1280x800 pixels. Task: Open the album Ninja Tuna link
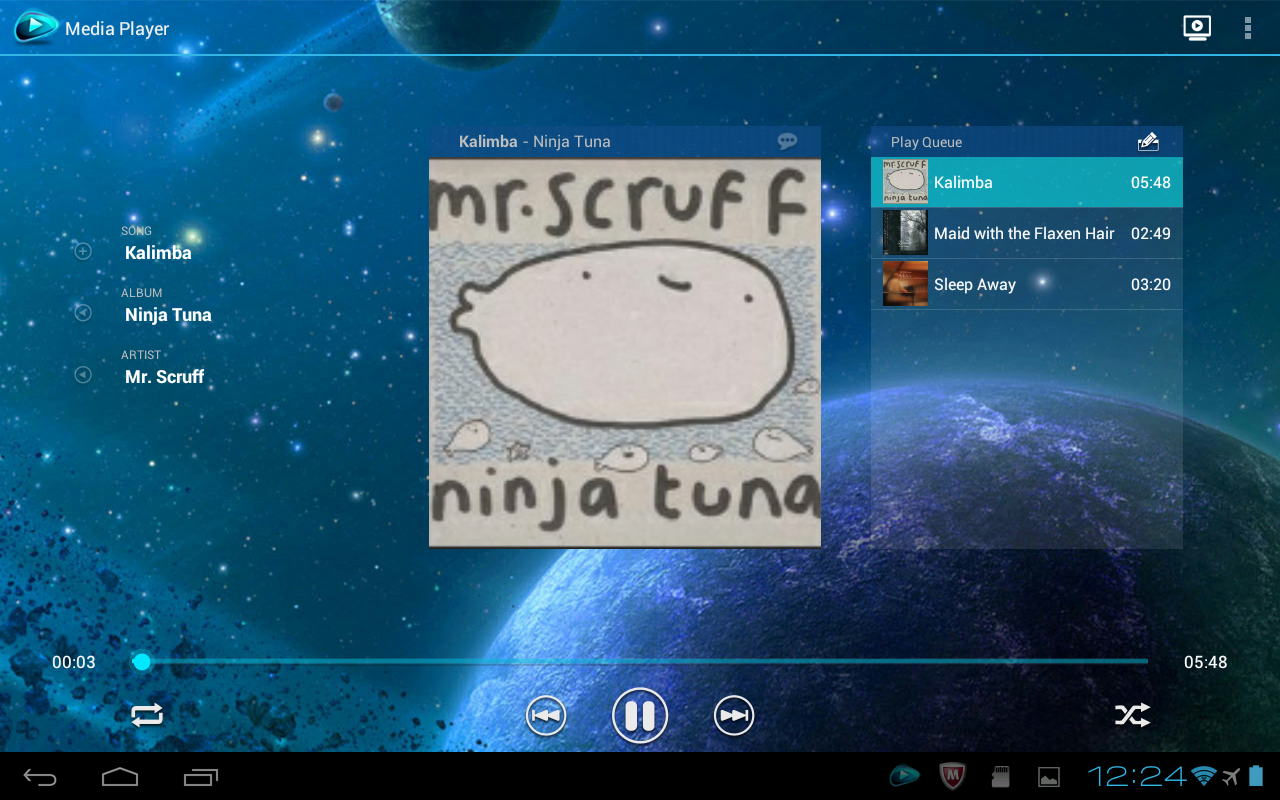[x=168, y=315]
